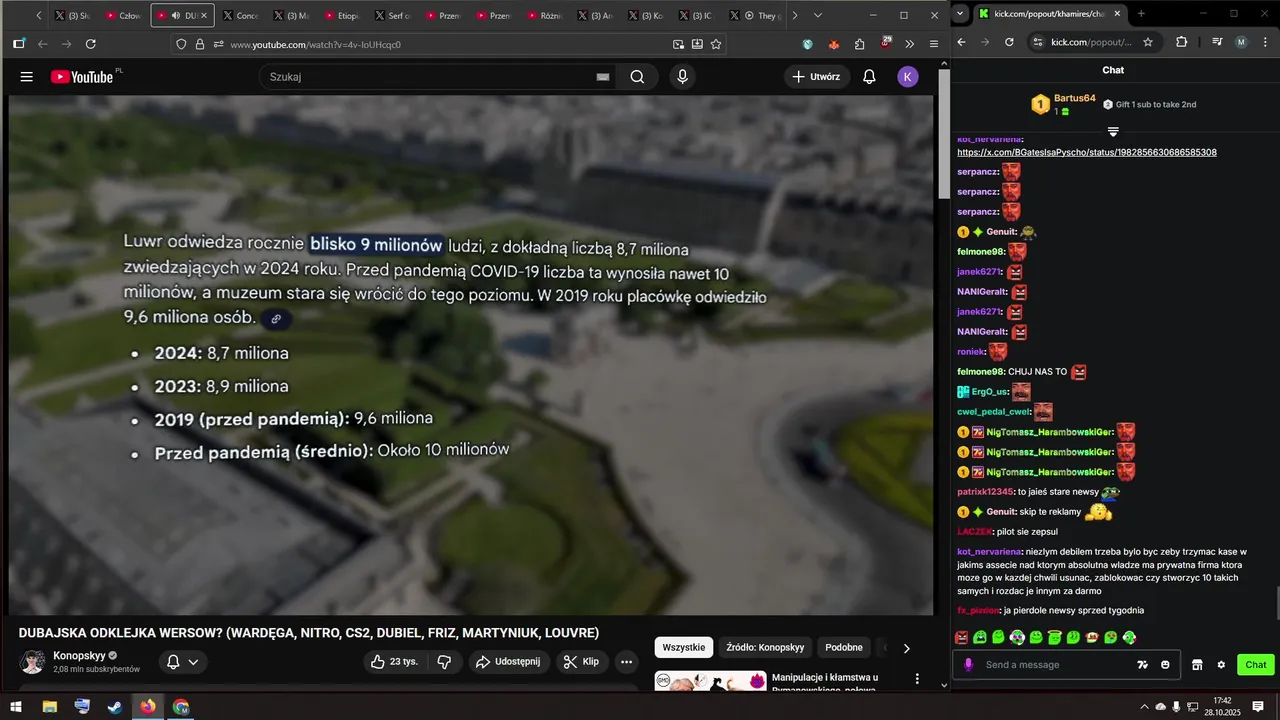Open the emoji picker in Kick chat

point(1165,665)
